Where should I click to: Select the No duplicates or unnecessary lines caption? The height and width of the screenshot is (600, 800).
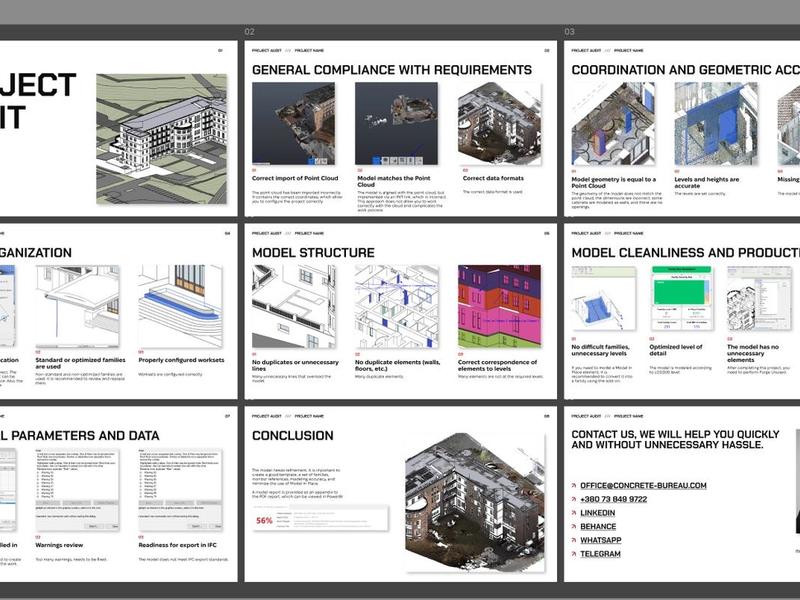[295, 365]
